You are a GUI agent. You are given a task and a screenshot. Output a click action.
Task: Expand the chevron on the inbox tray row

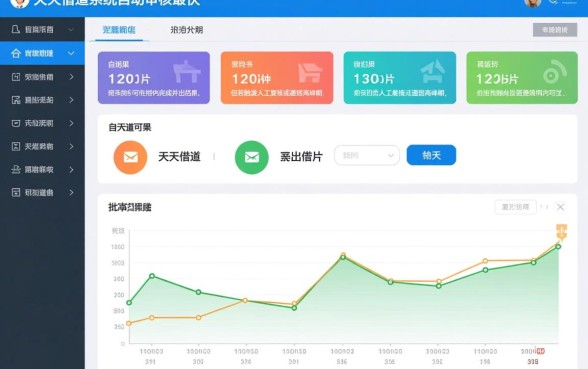[x=71, y=123]
